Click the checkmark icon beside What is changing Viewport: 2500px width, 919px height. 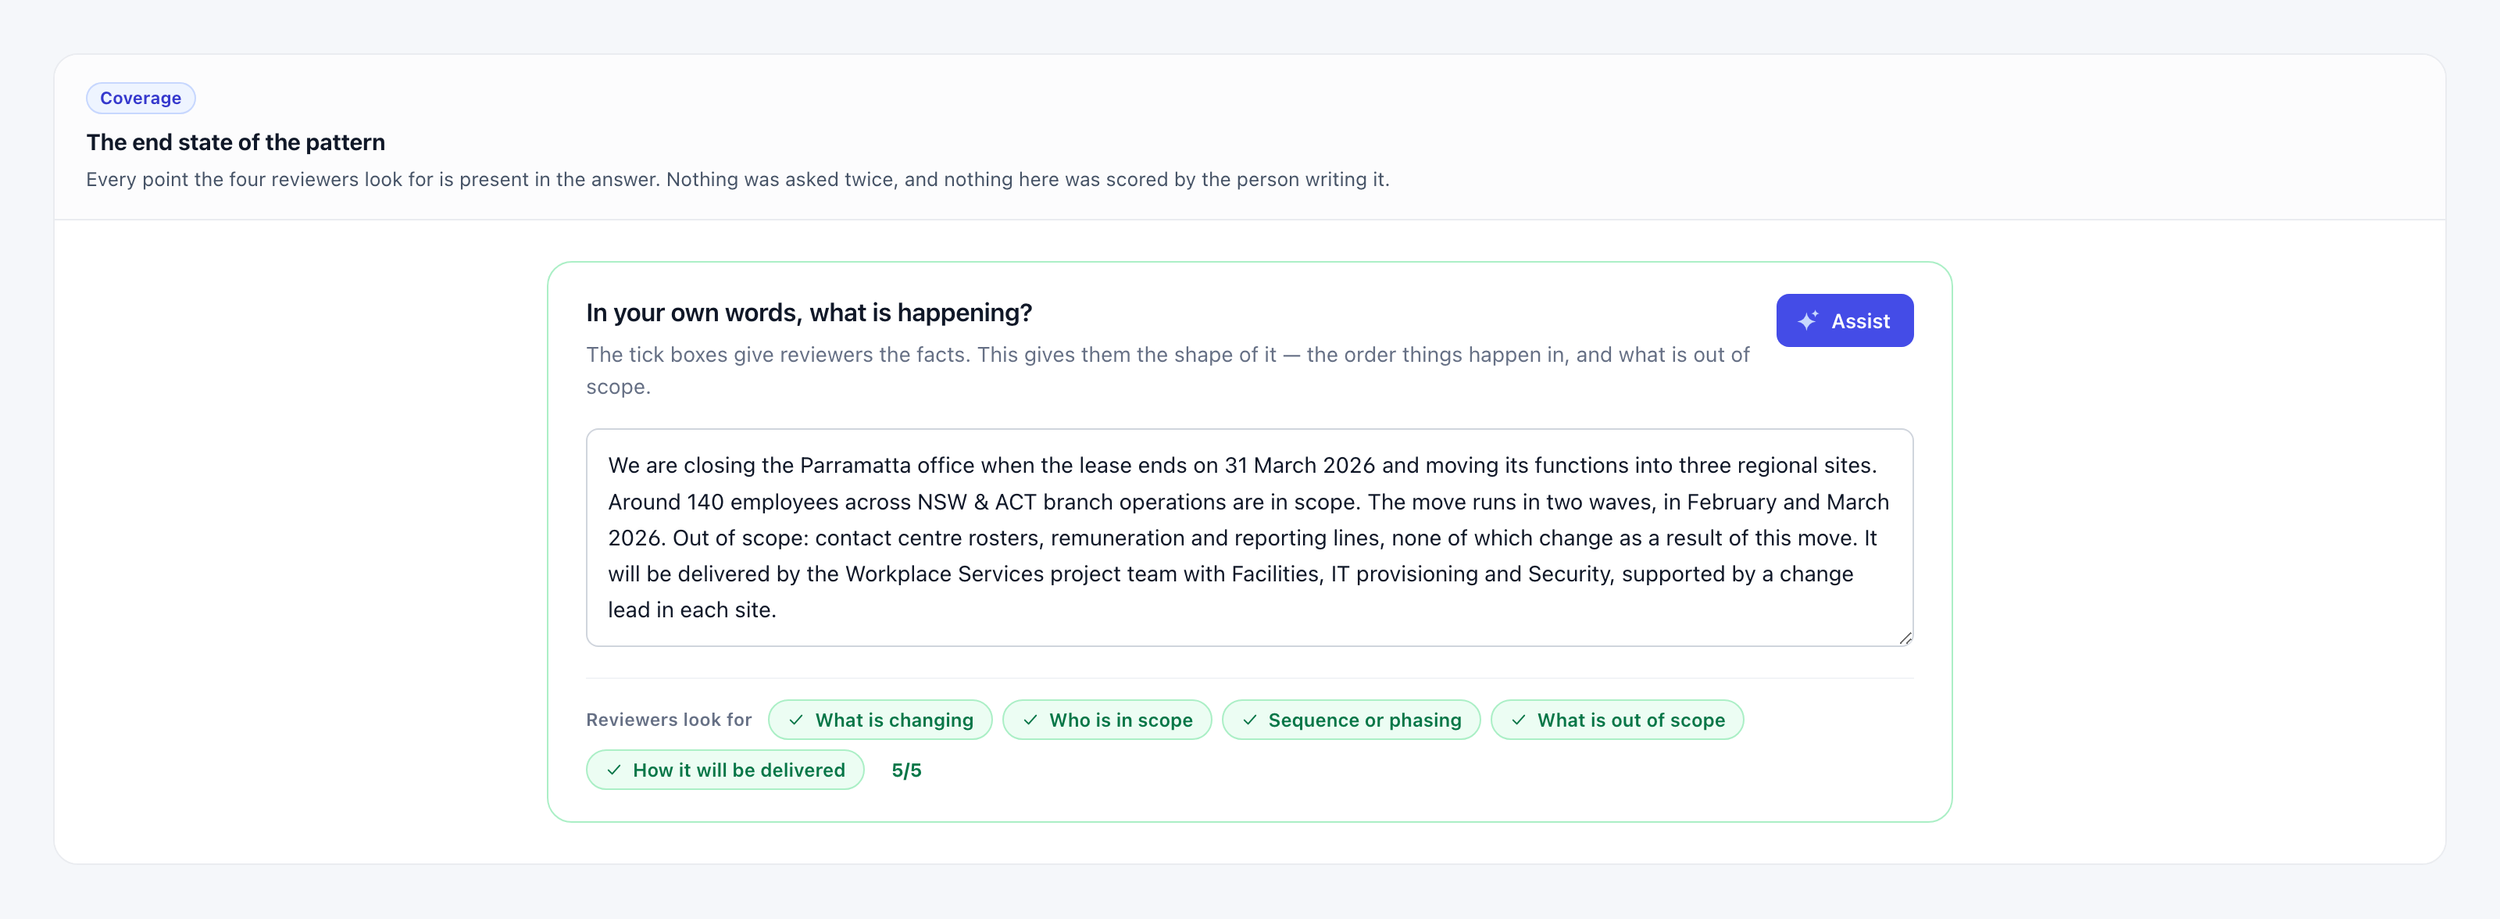pyautogui.click(x=796, y=720)
